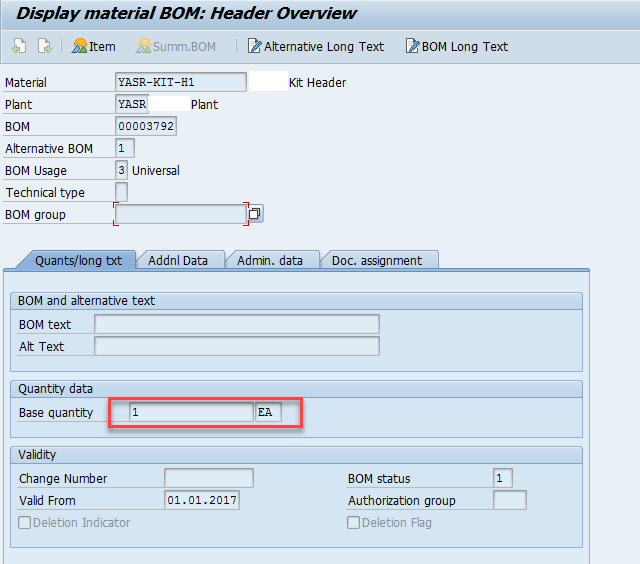Click the 'Universal' BOM usage text
Viewport: 640px width, 564px height.
[156, 171]
